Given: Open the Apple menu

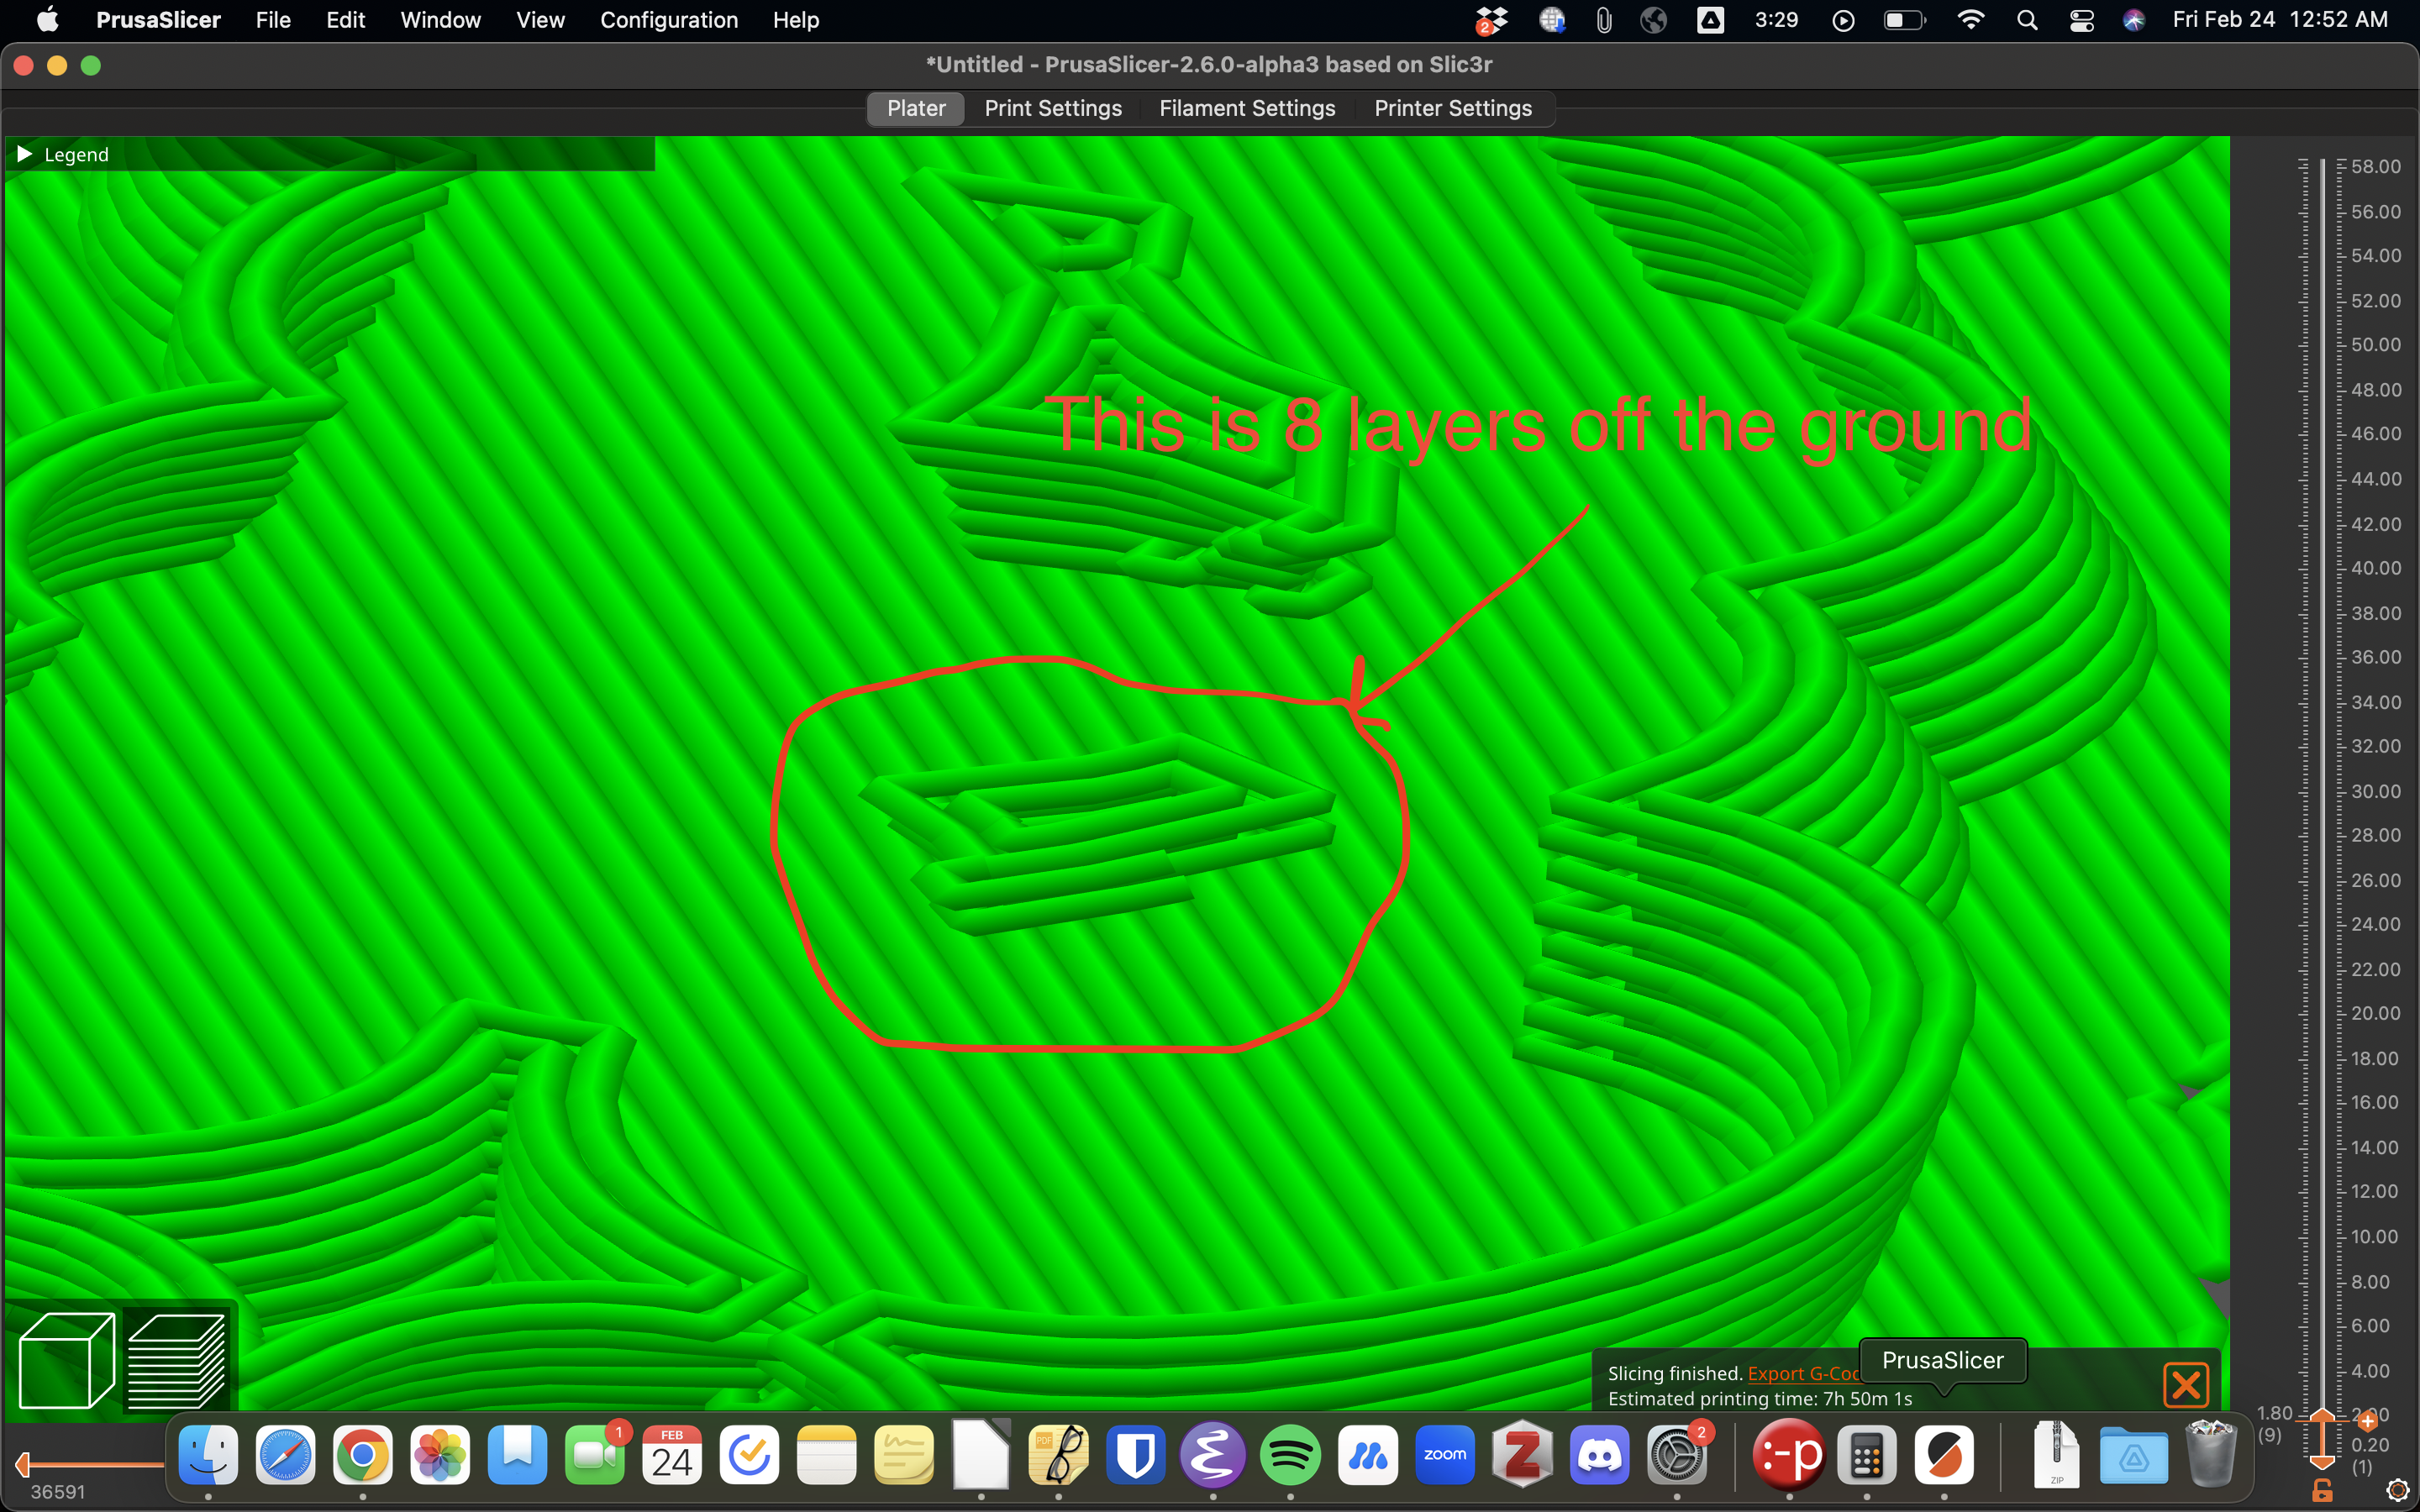Looking at the screenshot, I should (x=47, y=20).
